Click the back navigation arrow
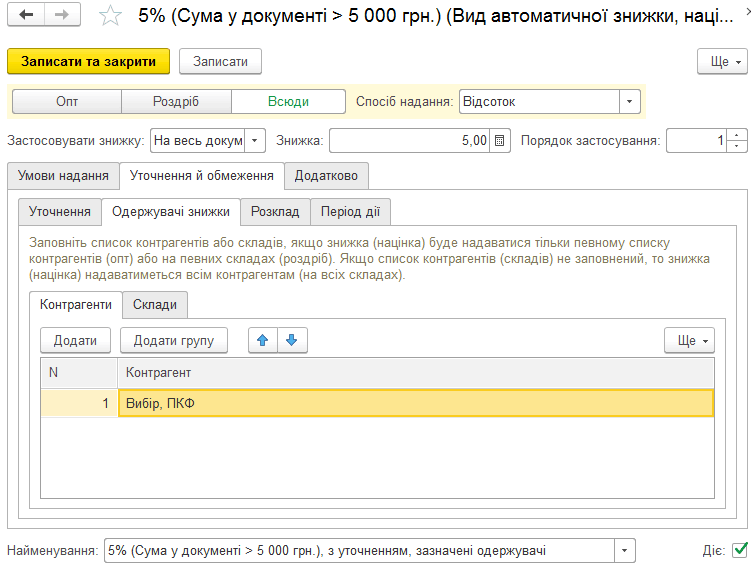The width and height of the screenshot is (751, 568). (26, 15)
